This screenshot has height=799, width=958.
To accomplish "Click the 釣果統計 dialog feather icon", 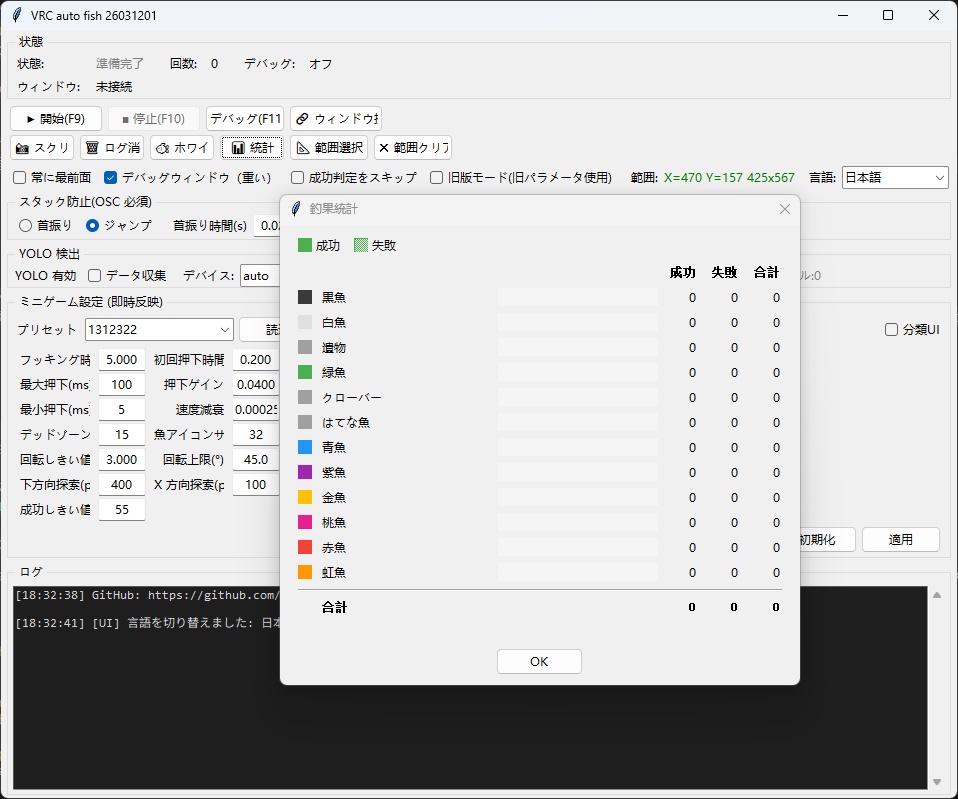I will click(x=296, y=209).
